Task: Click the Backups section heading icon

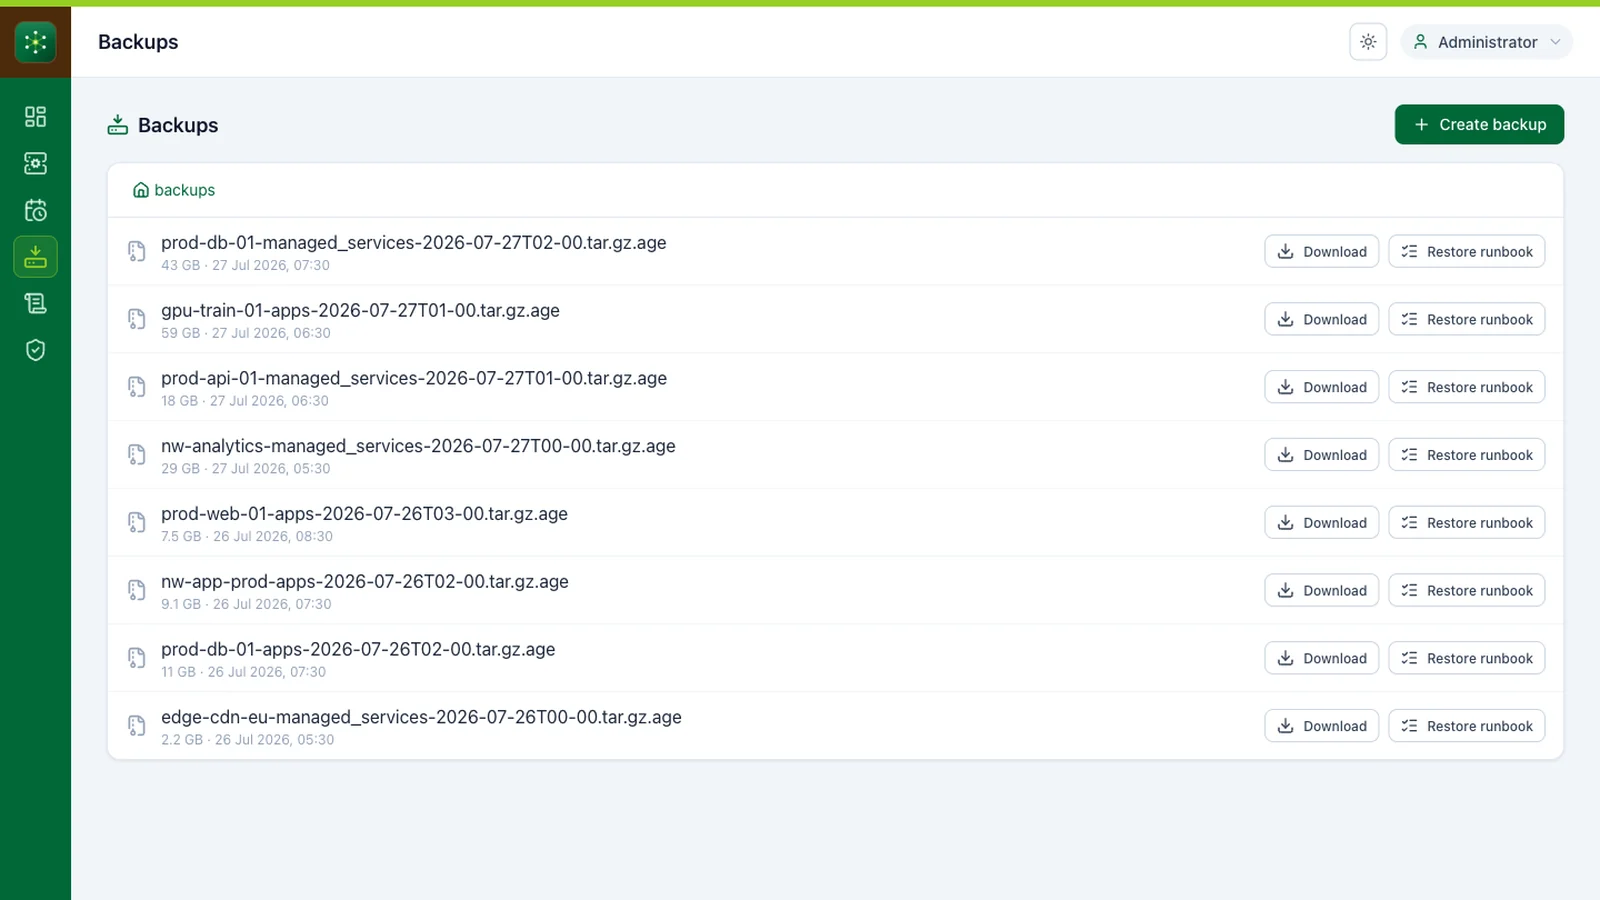Action: 118,125
